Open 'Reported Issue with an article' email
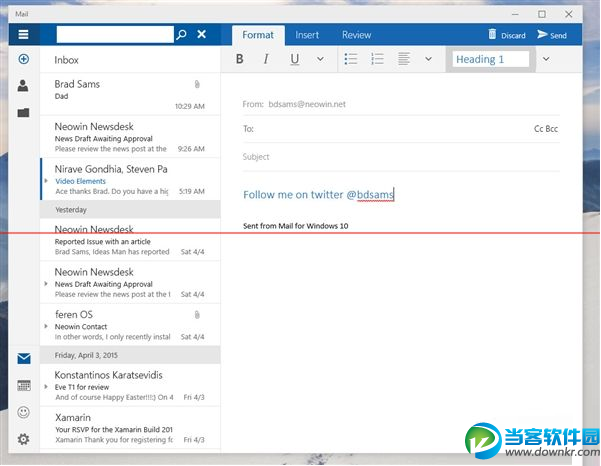 pos(130,240)
